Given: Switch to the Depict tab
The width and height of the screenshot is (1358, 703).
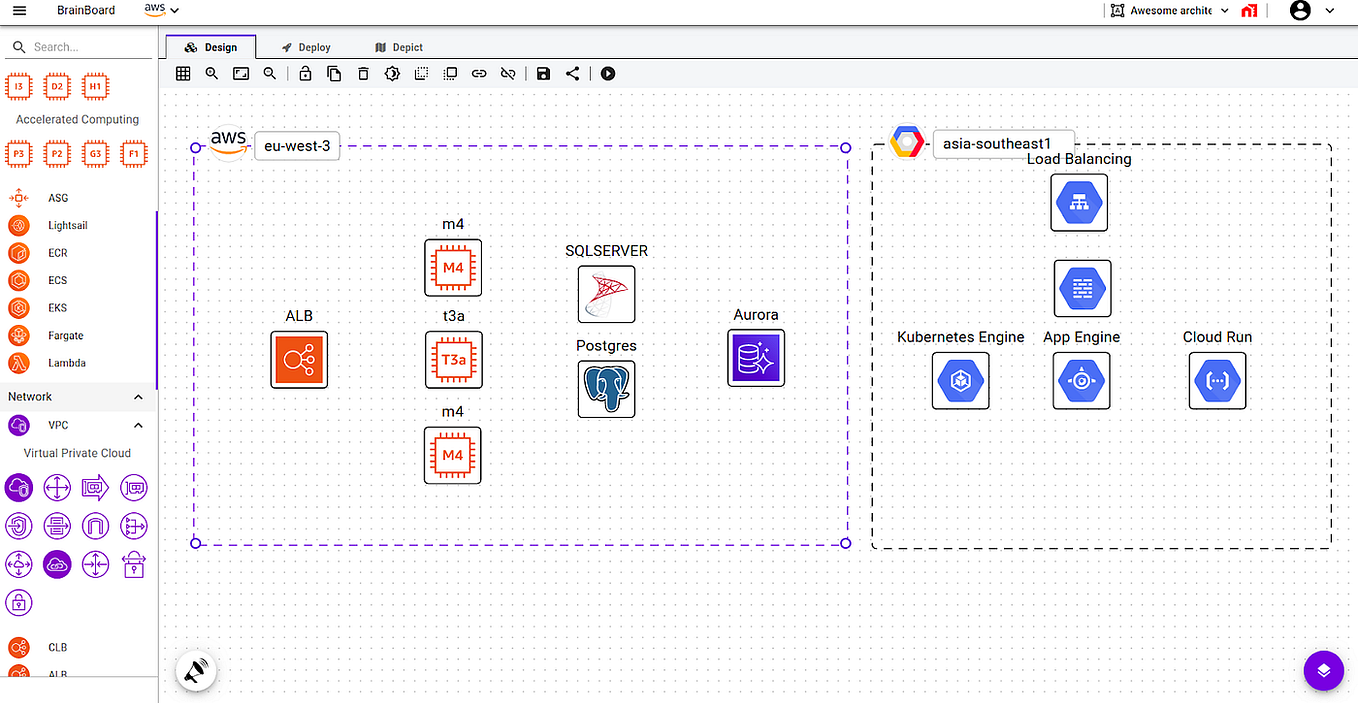Looking at the screenshot, I should 398,46.
